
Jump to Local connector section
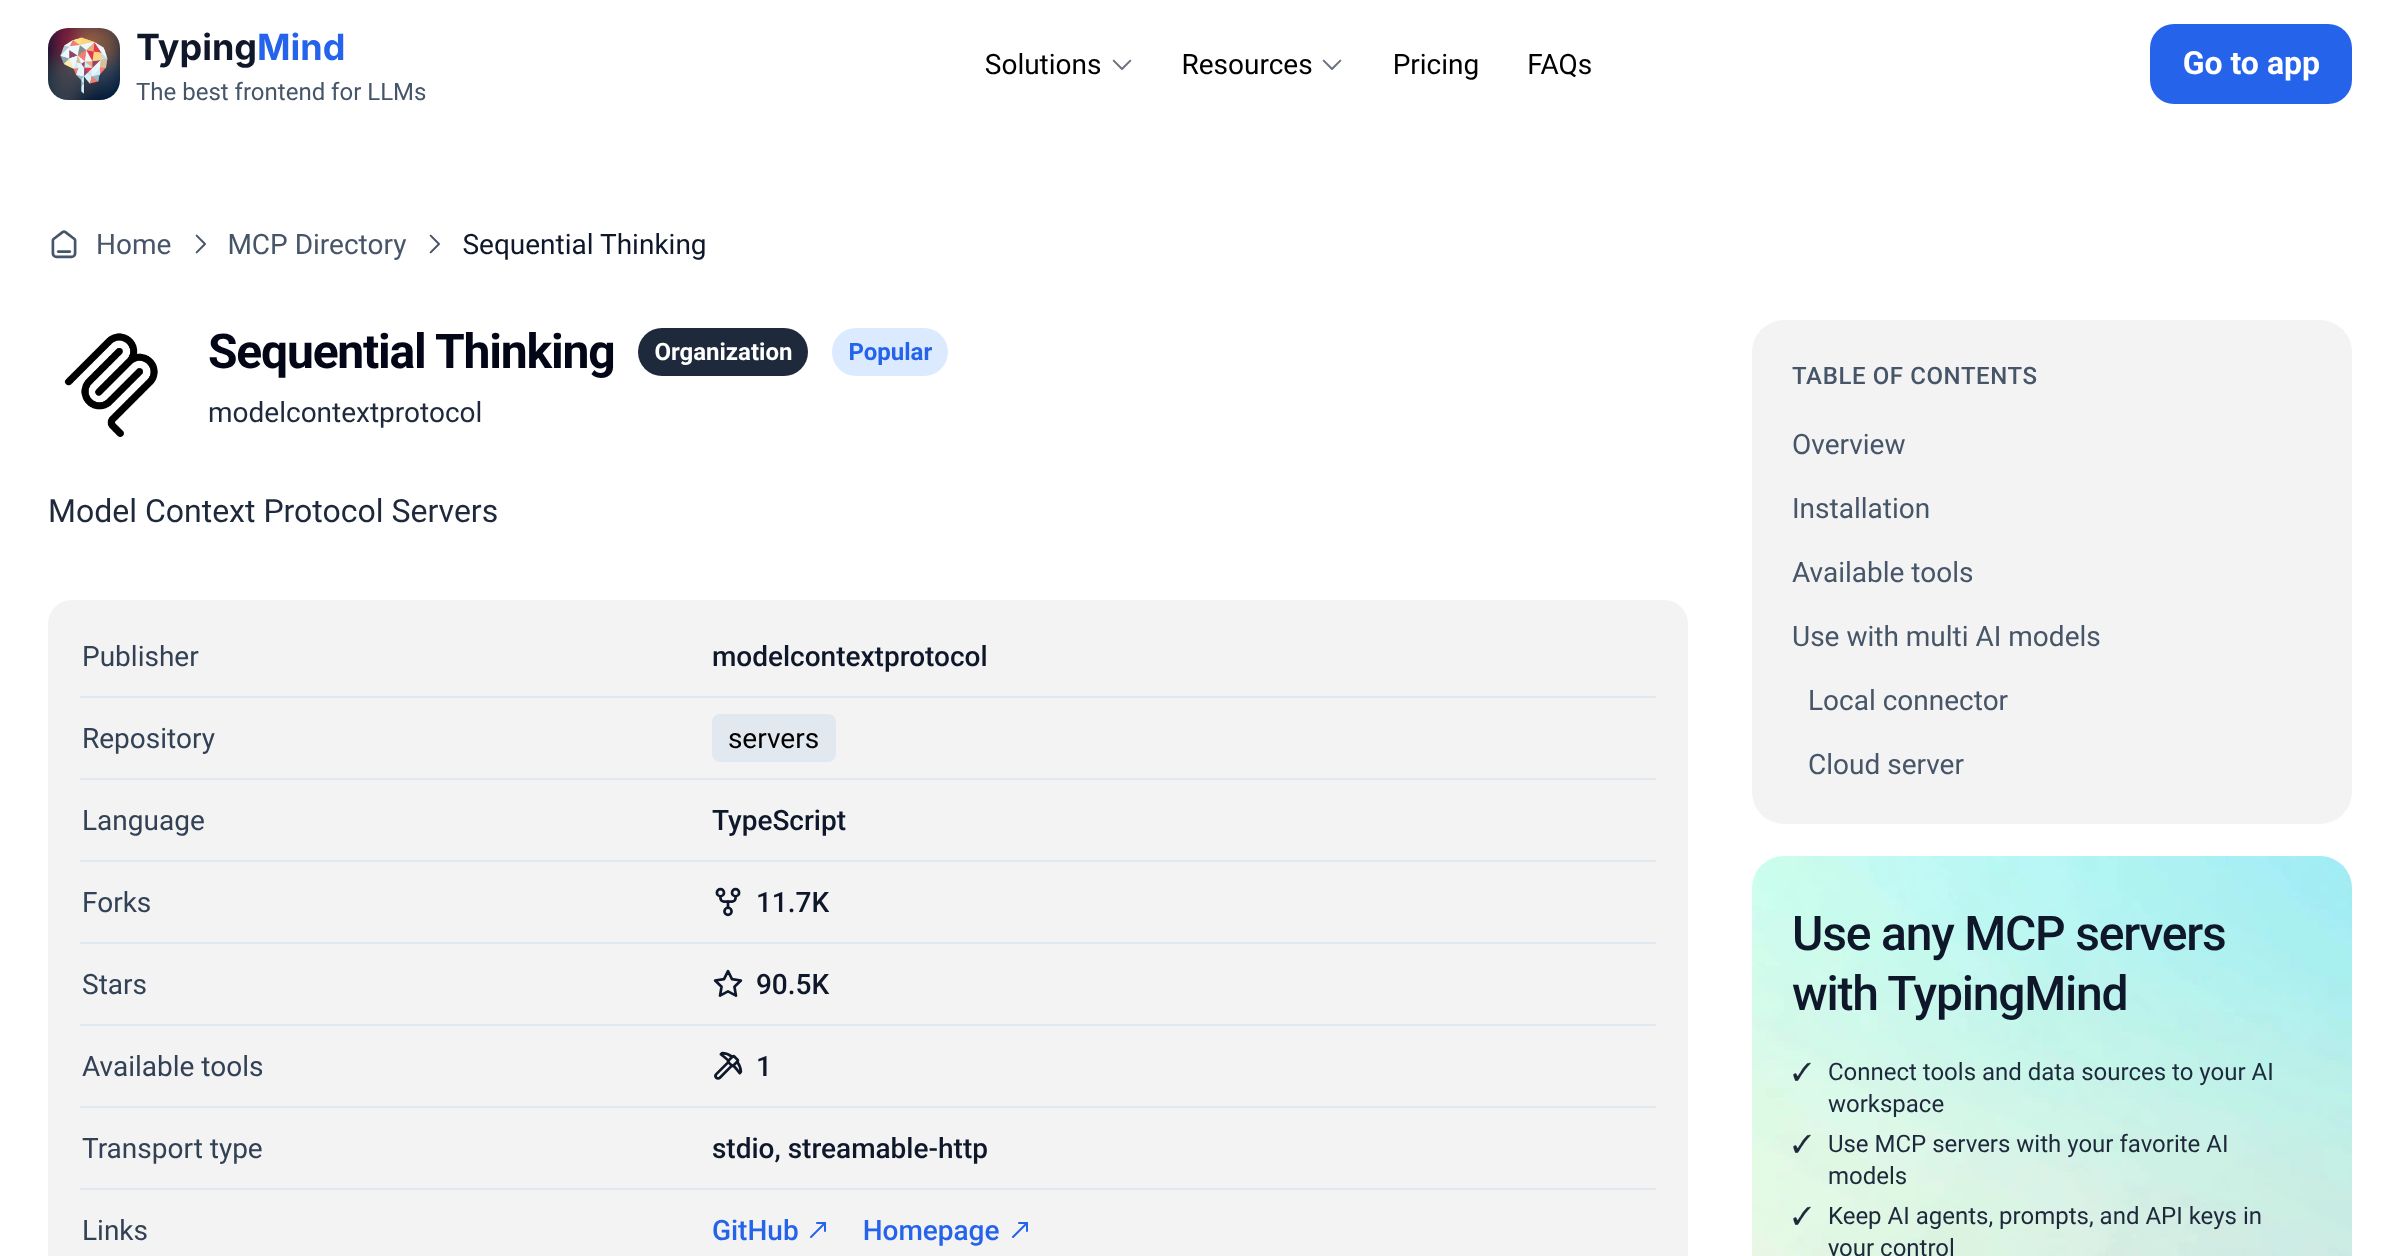(1907, 700)
